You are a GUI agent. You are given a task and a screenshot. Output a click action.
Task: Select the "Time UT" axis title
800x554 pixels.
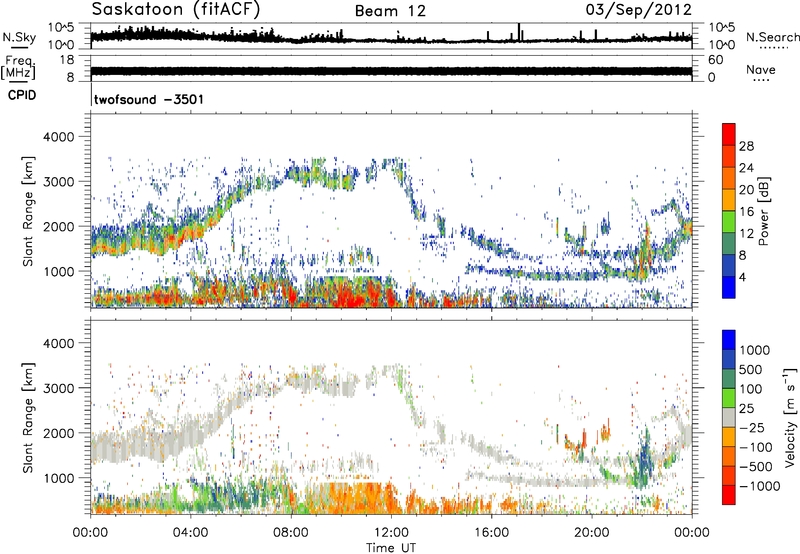[391, 548]
